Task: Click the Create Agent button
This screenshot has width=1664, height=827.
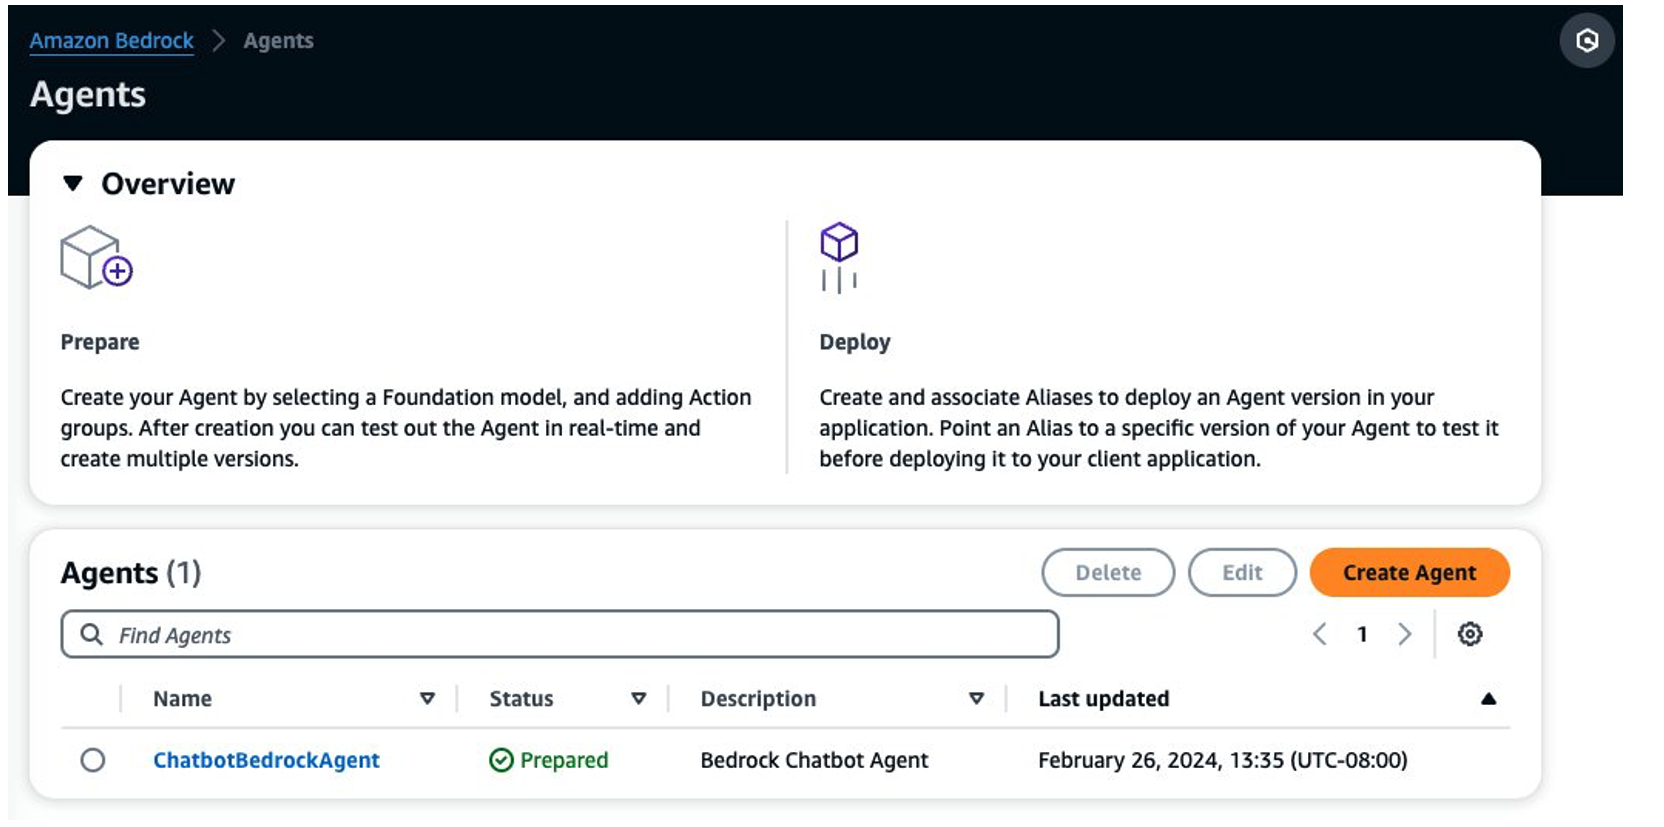Action: (1408, 573)
